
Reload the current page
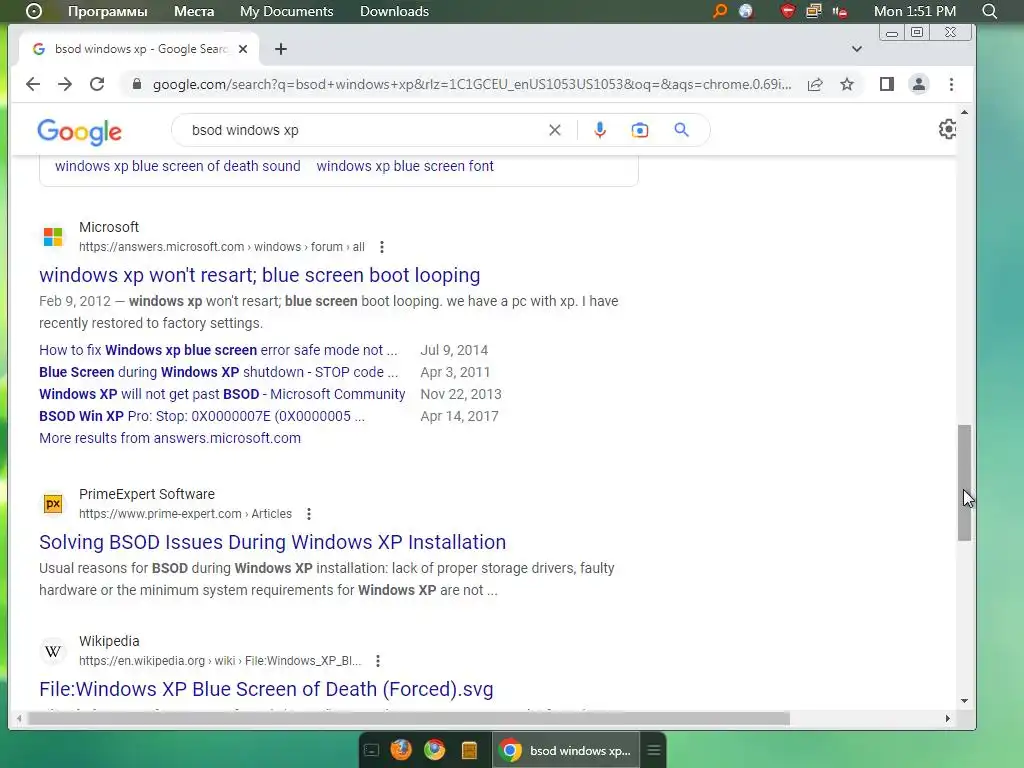click(x=97, y=84)
